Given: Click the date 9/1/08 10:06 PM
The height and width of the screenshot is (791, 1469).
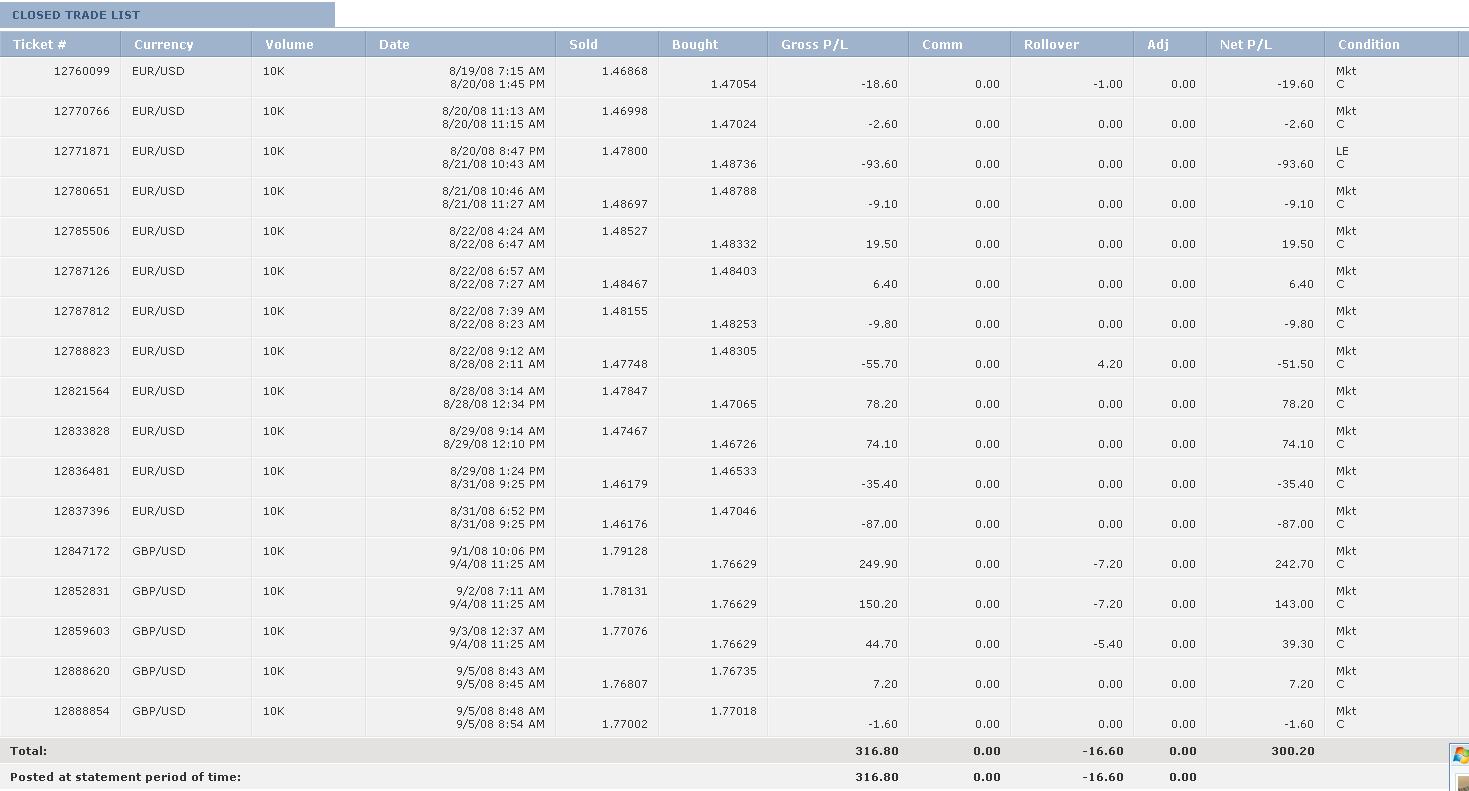Looking at the screenshot, I should 497,551.
